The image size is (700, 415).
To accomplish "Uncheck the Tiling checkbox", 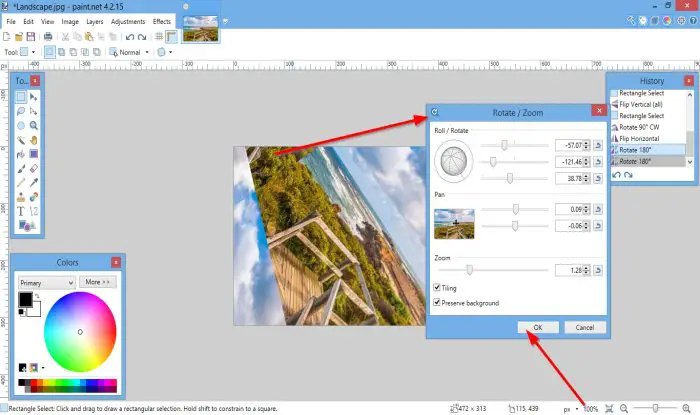I will pos(437,287).
